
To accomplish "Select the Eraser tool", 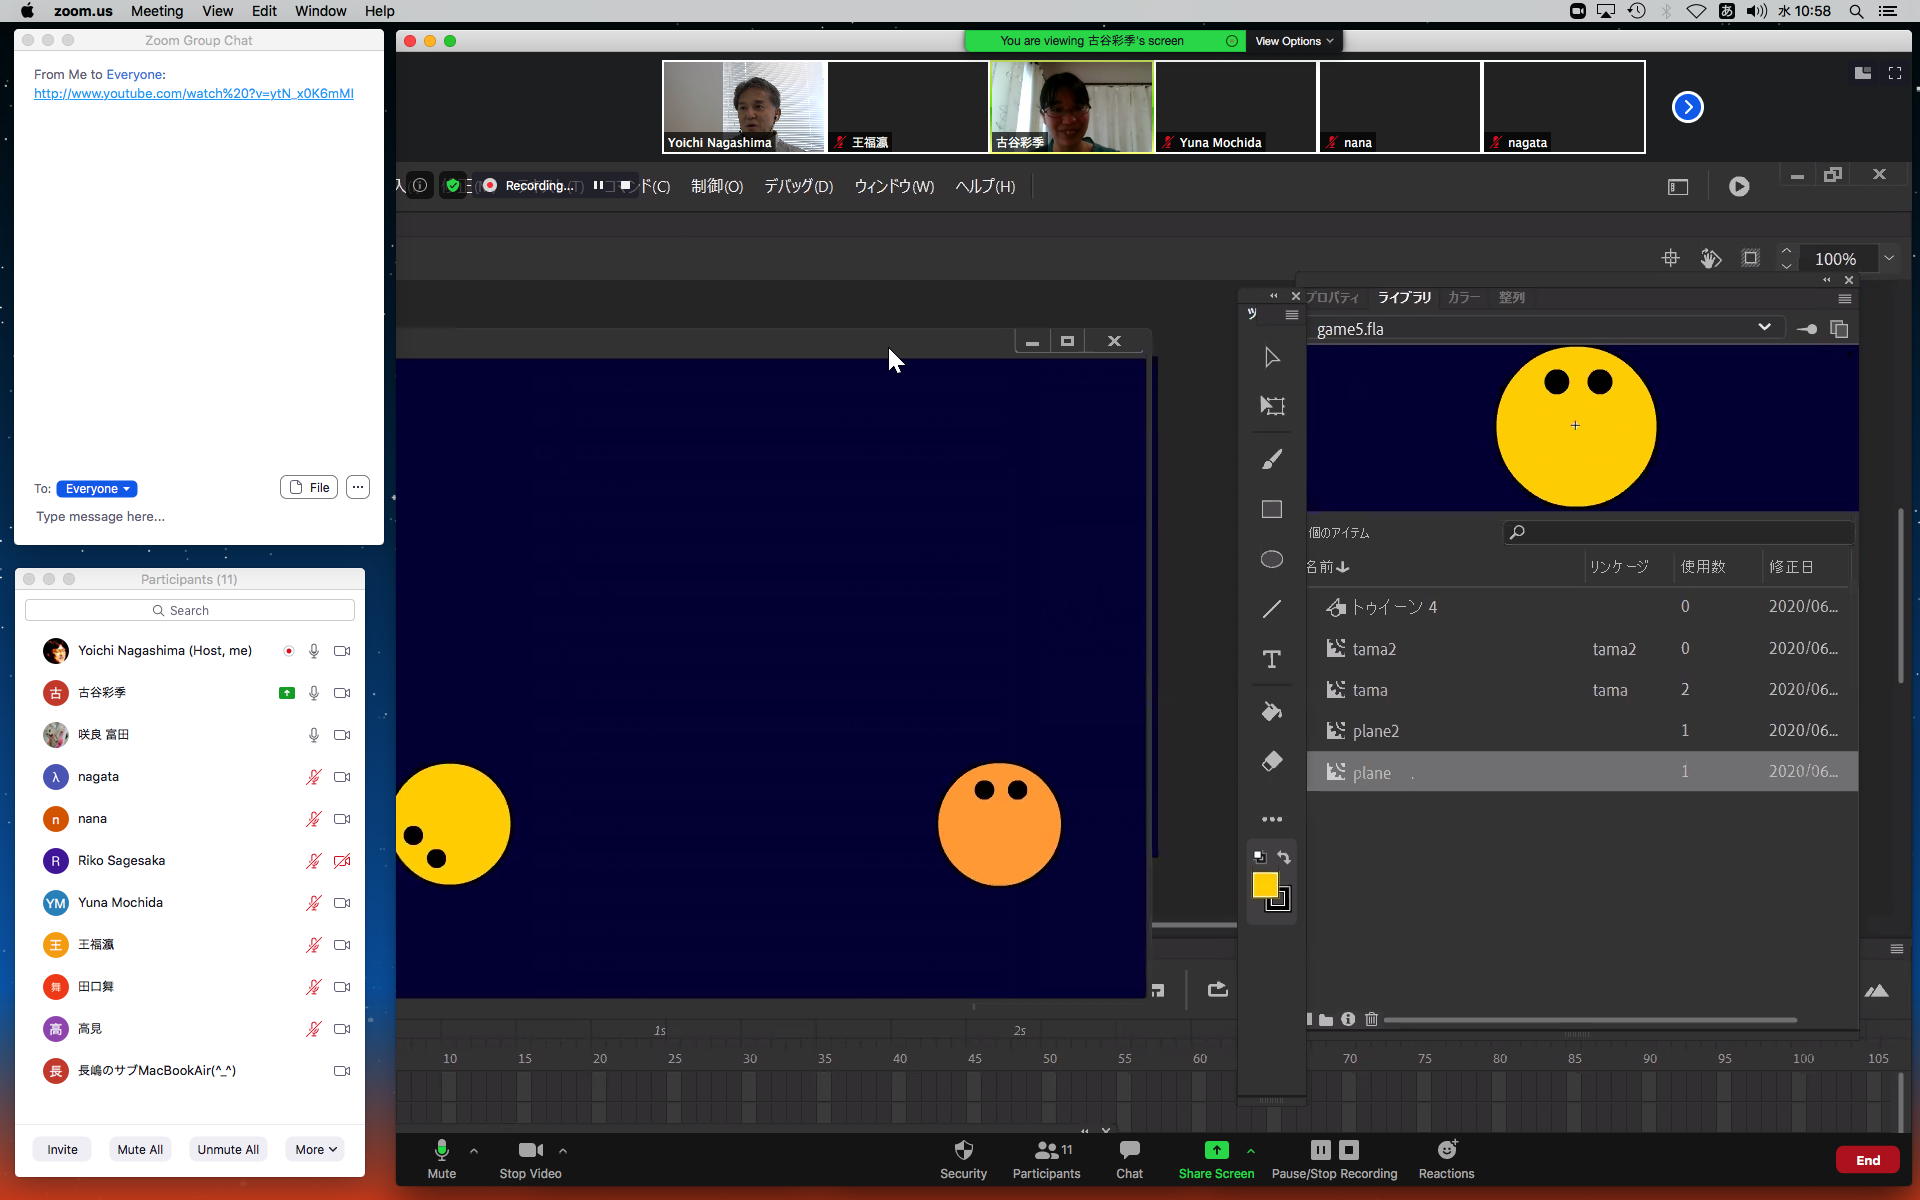I will click(x=1271, y=761).
